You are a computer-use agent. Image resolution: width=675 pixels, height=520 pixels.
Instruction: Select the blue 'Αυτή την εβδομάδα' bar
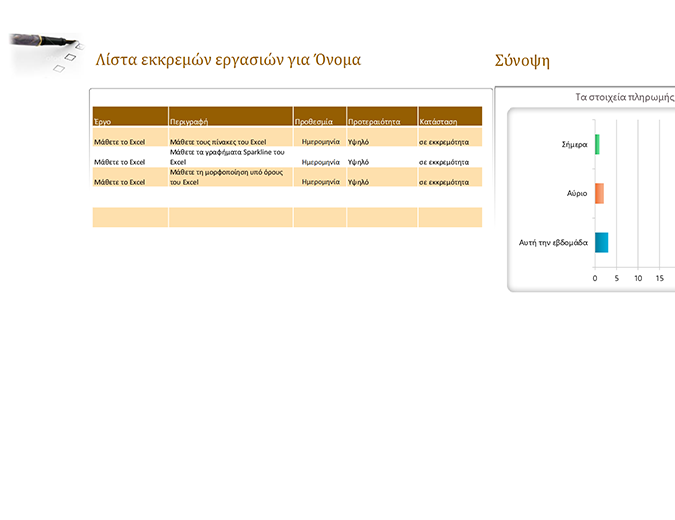pos(601,242)
